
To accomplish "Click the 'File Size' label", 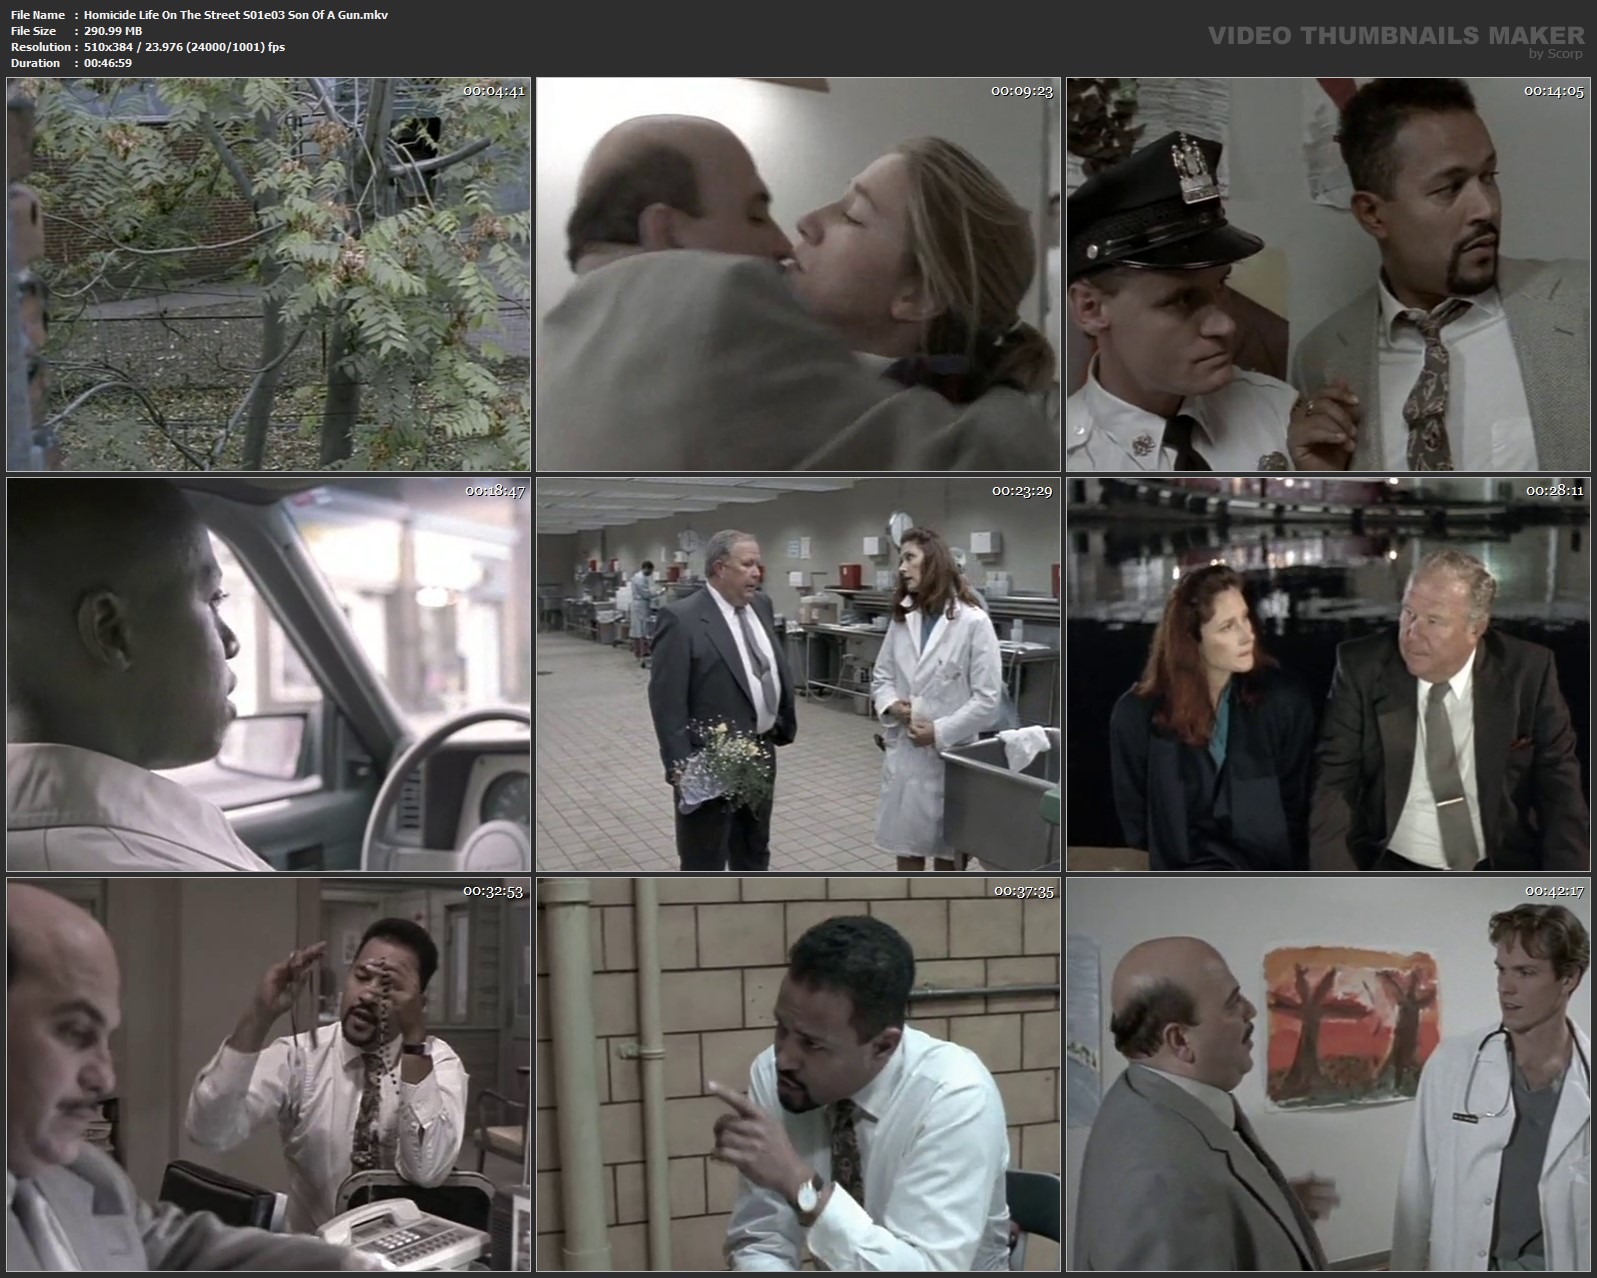I will click(33, 31).
